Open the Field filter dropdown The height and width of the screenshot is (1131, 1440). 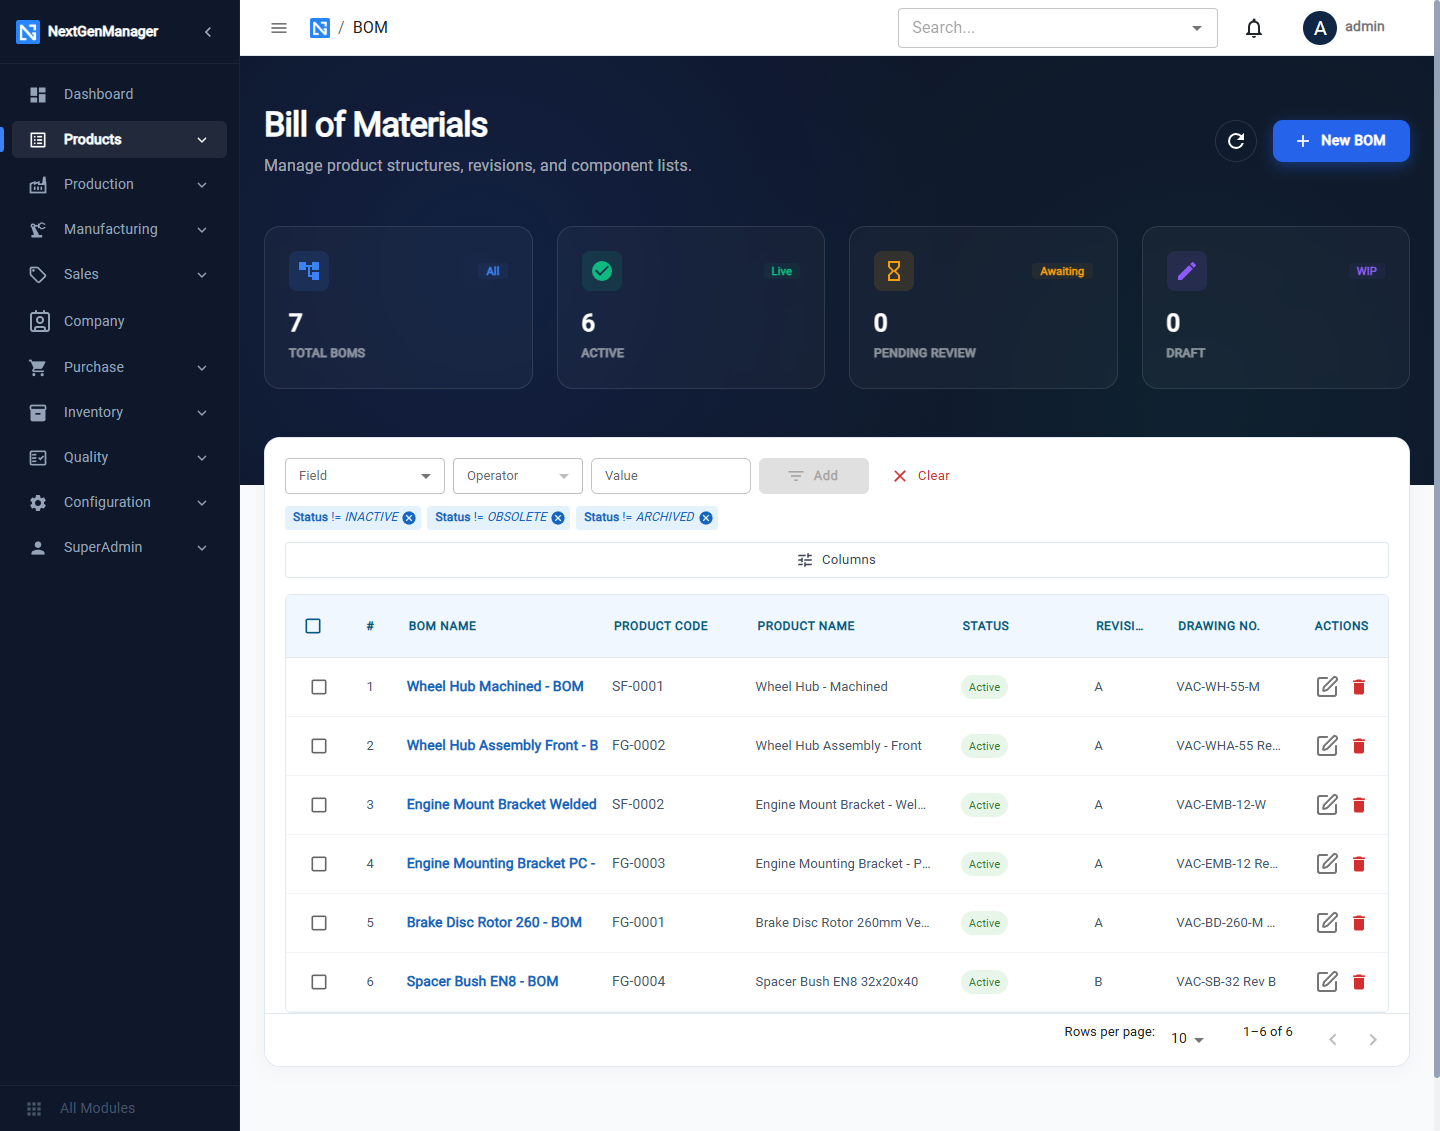point(365,476)
